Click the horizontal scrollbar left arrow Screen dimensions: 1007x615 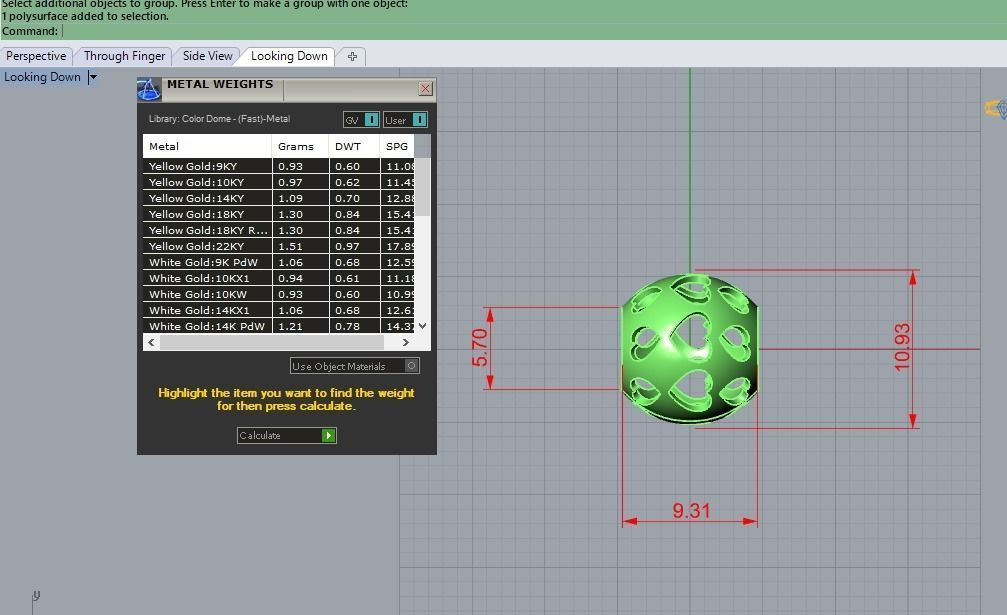pos(151,342)
